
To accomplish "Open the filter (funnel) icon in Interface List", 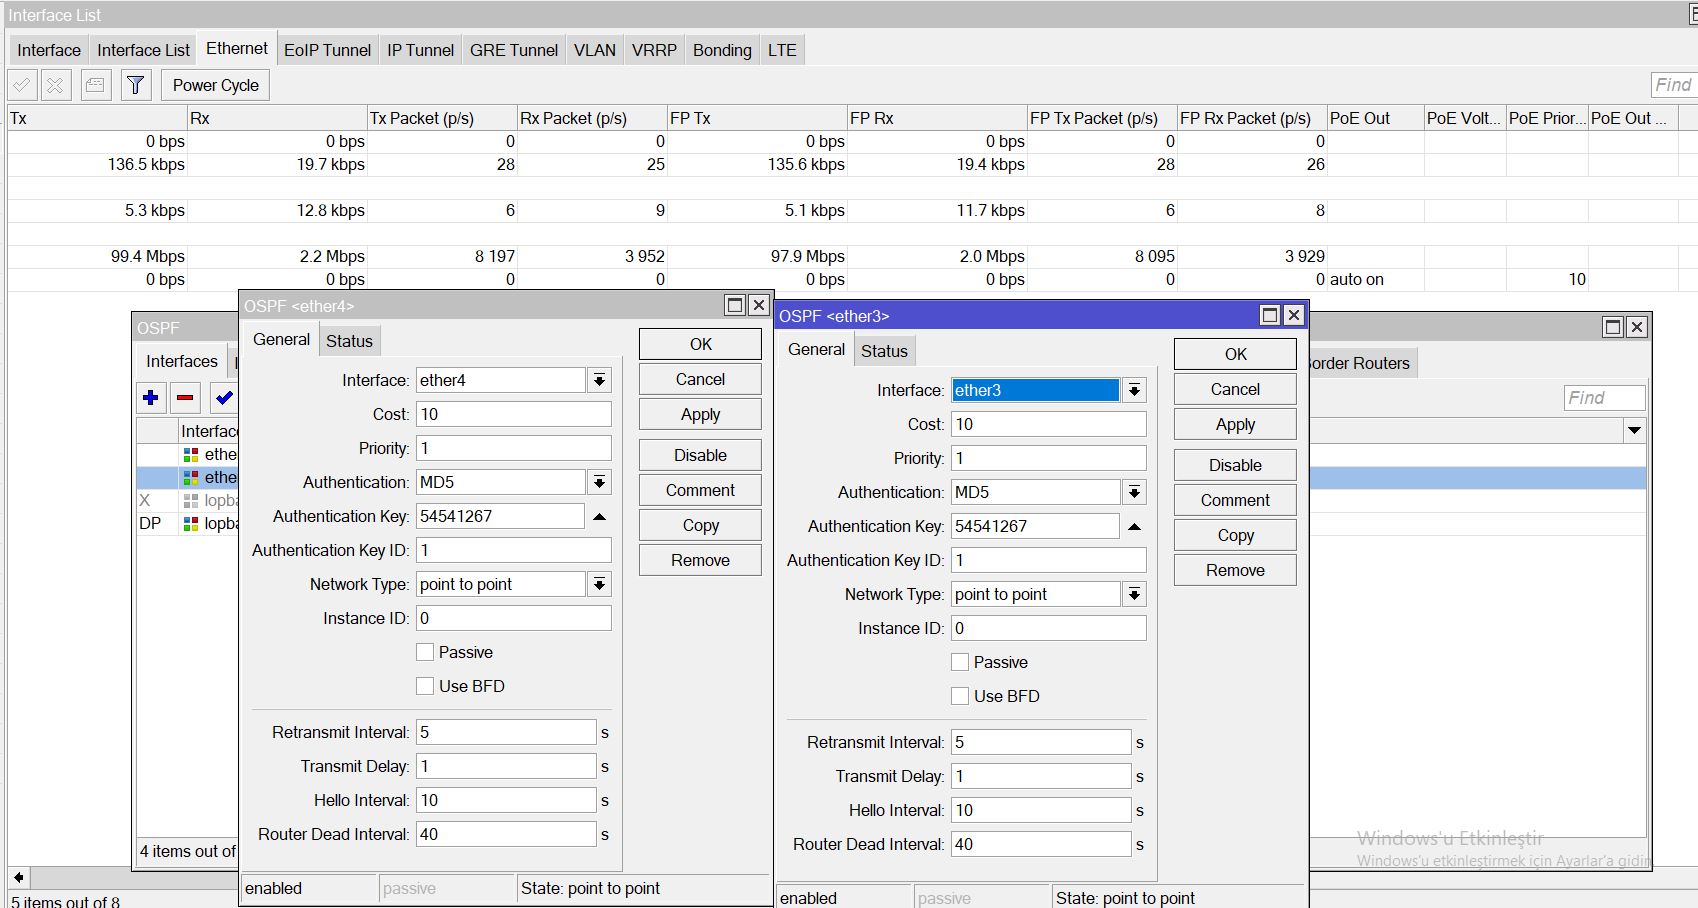I will (135, 84).
